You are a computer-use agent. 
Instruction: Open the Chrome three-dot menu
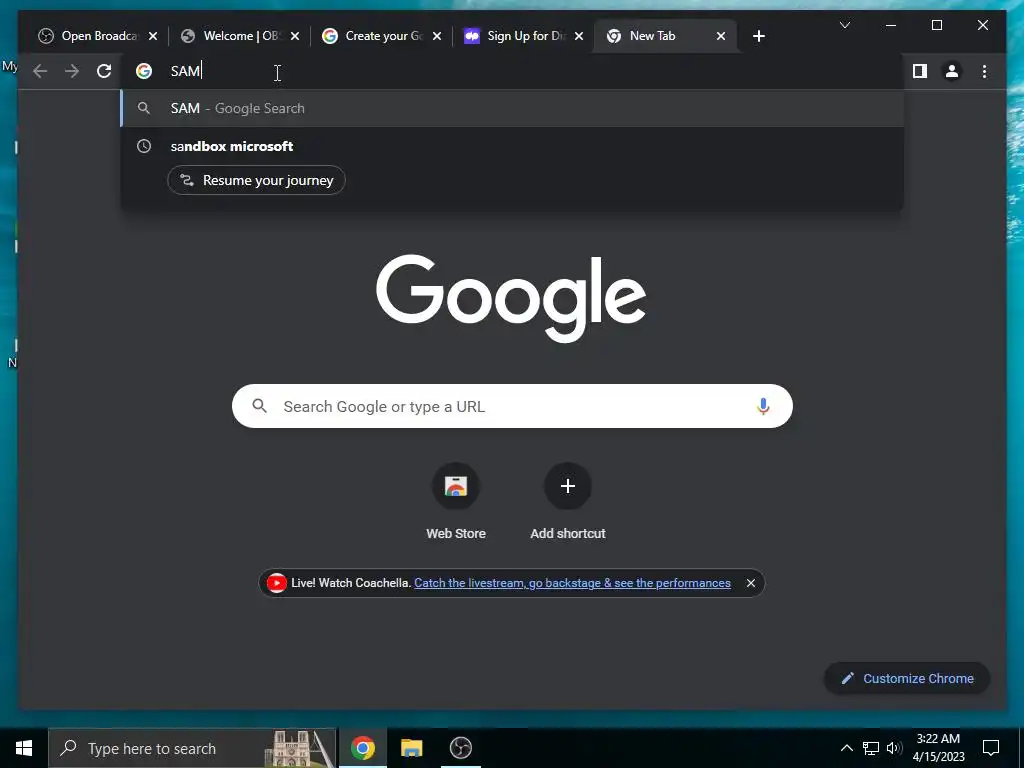[984, 71]
